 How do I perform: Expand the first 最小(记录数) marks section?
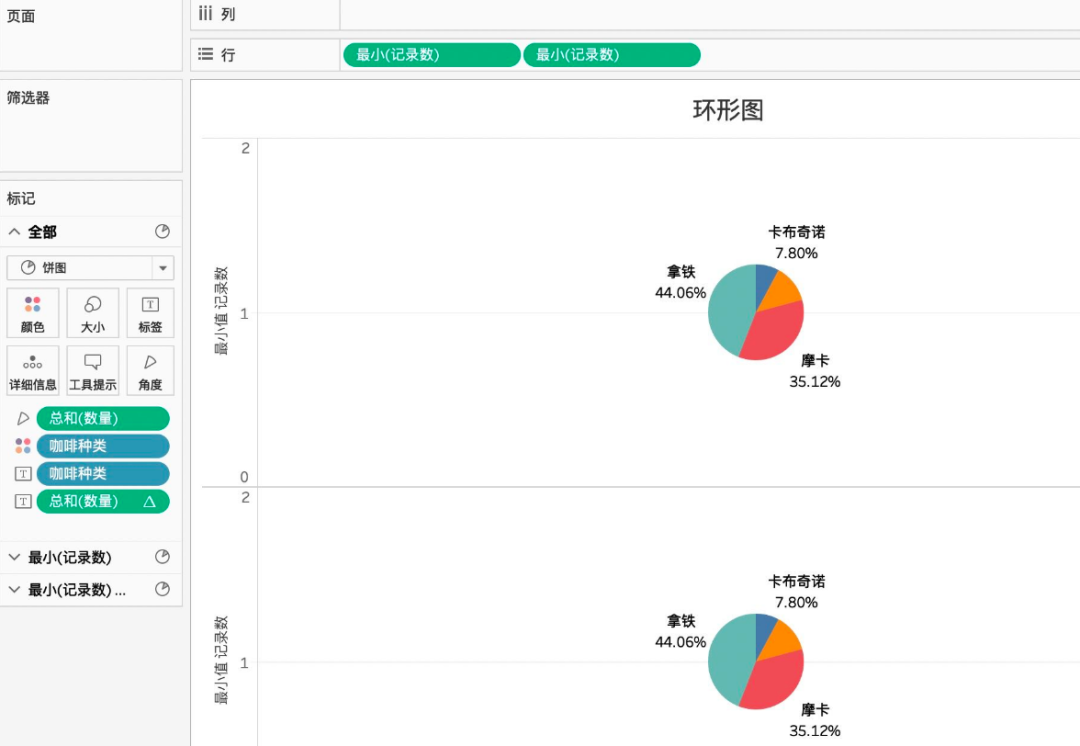tap(15, 558)
